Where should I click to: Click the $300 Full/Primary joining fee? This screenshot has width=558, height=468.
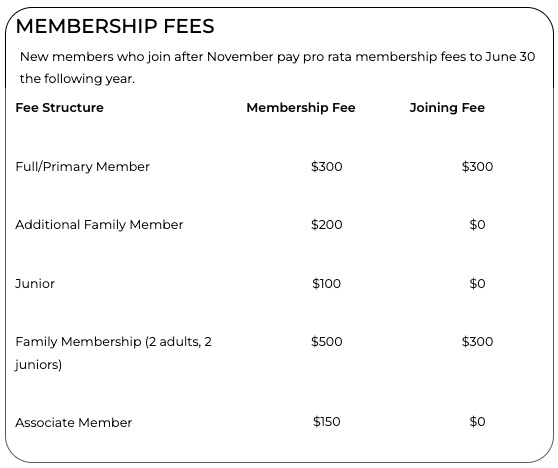(477, 167)
